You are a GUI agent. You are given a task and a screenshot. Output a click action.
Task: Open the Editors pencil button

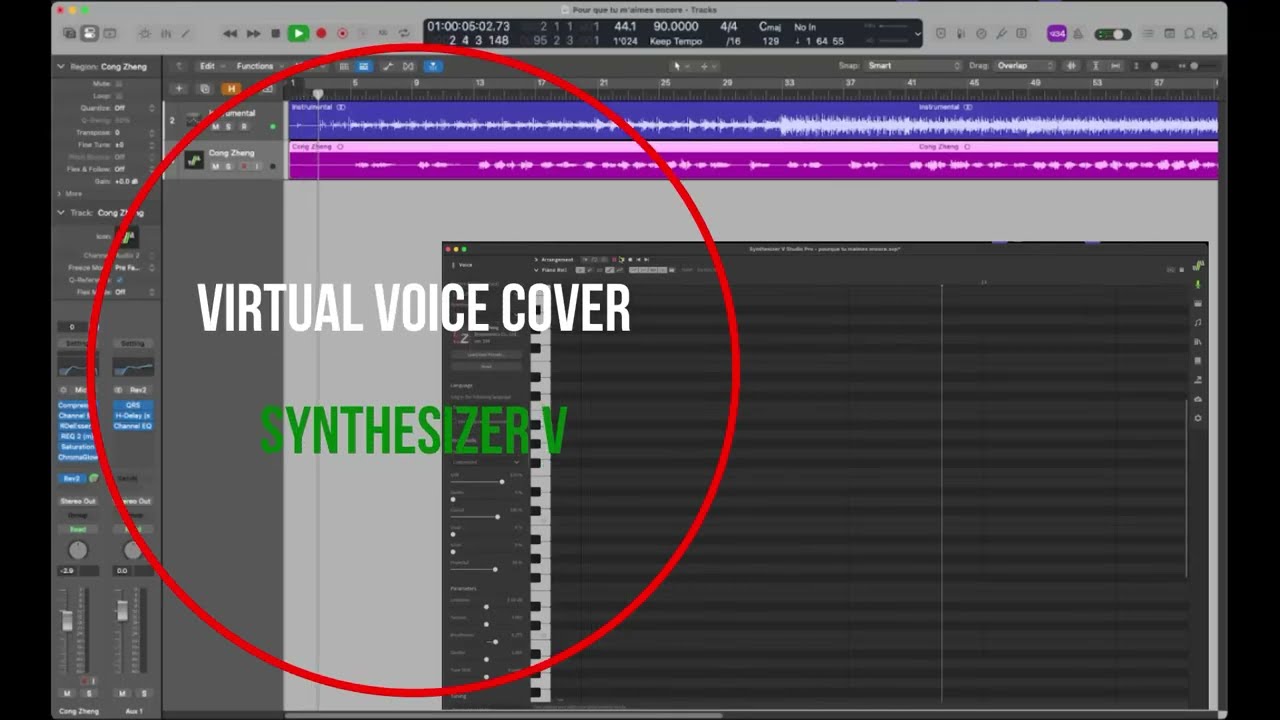(x=185, y=33)
